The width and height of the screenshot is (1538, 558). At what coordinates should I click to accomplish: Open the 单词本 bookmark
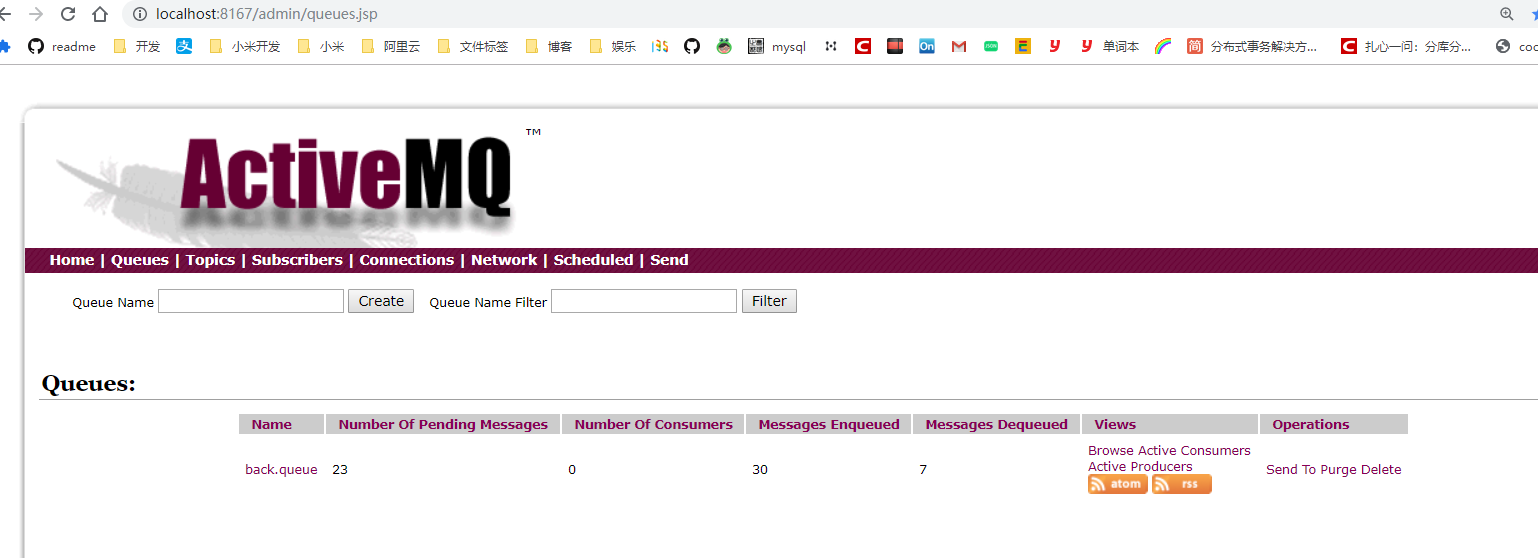pos(1109,46)
